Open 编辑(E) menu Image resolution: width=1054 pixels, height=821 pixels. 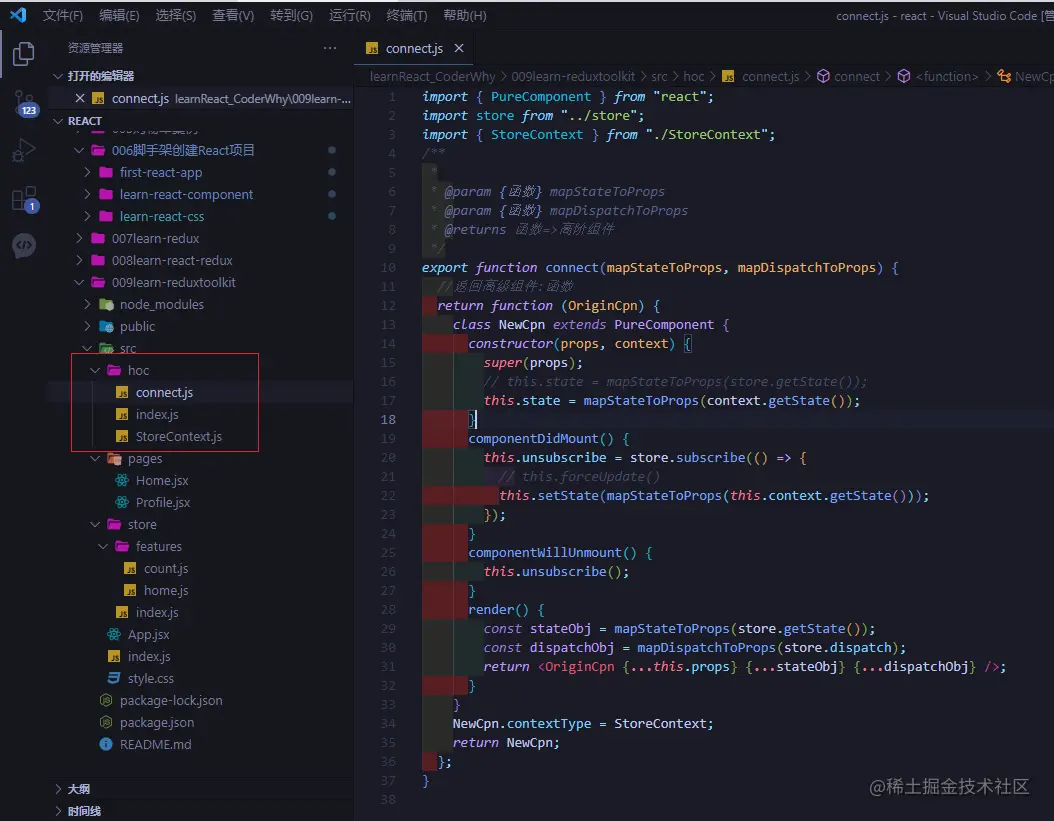coord(119,15)
